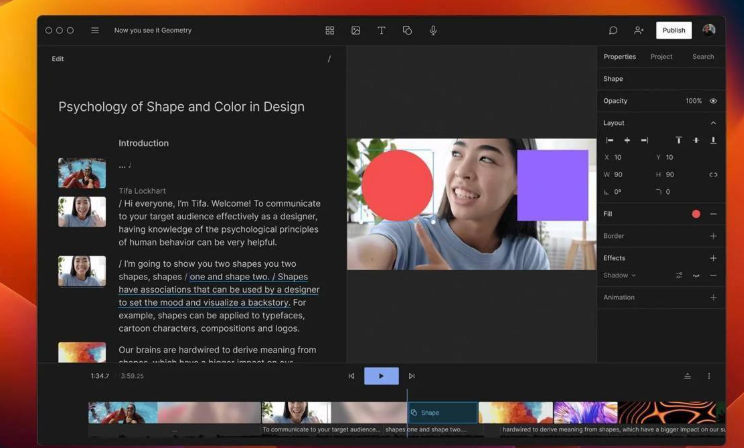The width and height of the screenshot is (744, 448).
Task: Open Shadow settings sliders icon
Action: 679,275
